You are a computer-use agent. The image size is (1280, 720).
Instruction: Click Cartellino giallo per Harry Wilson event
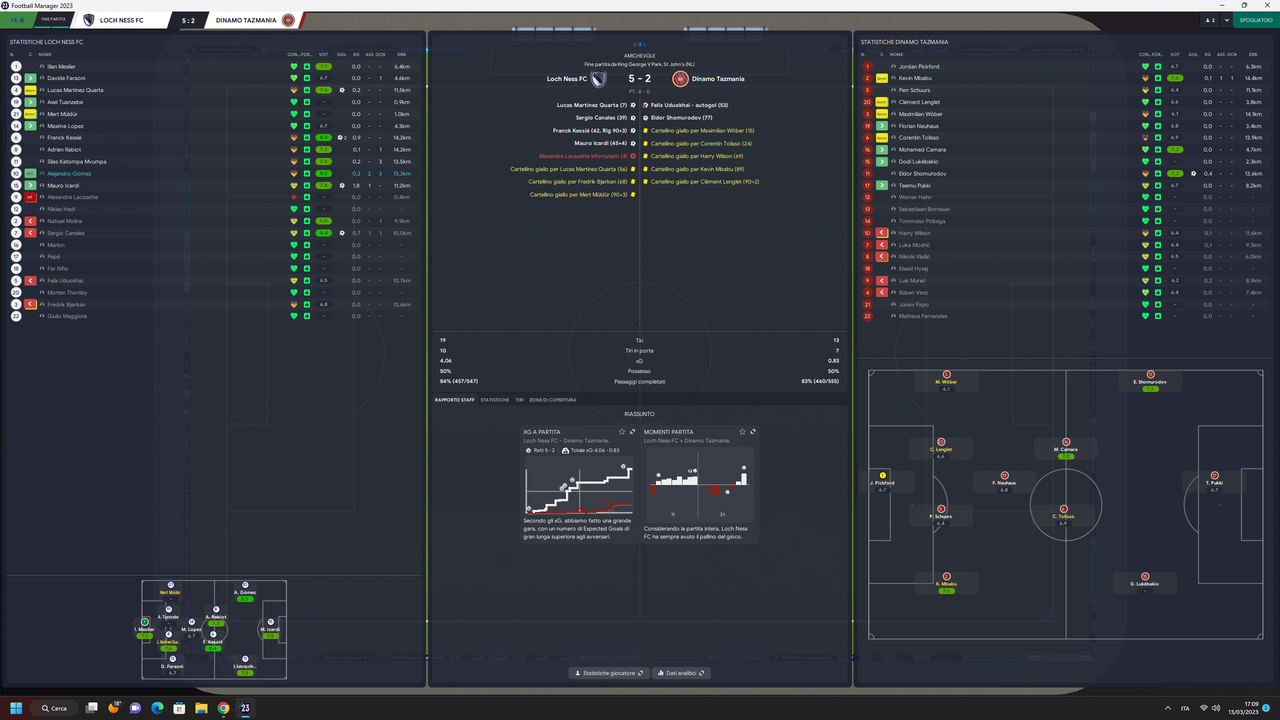698,156
